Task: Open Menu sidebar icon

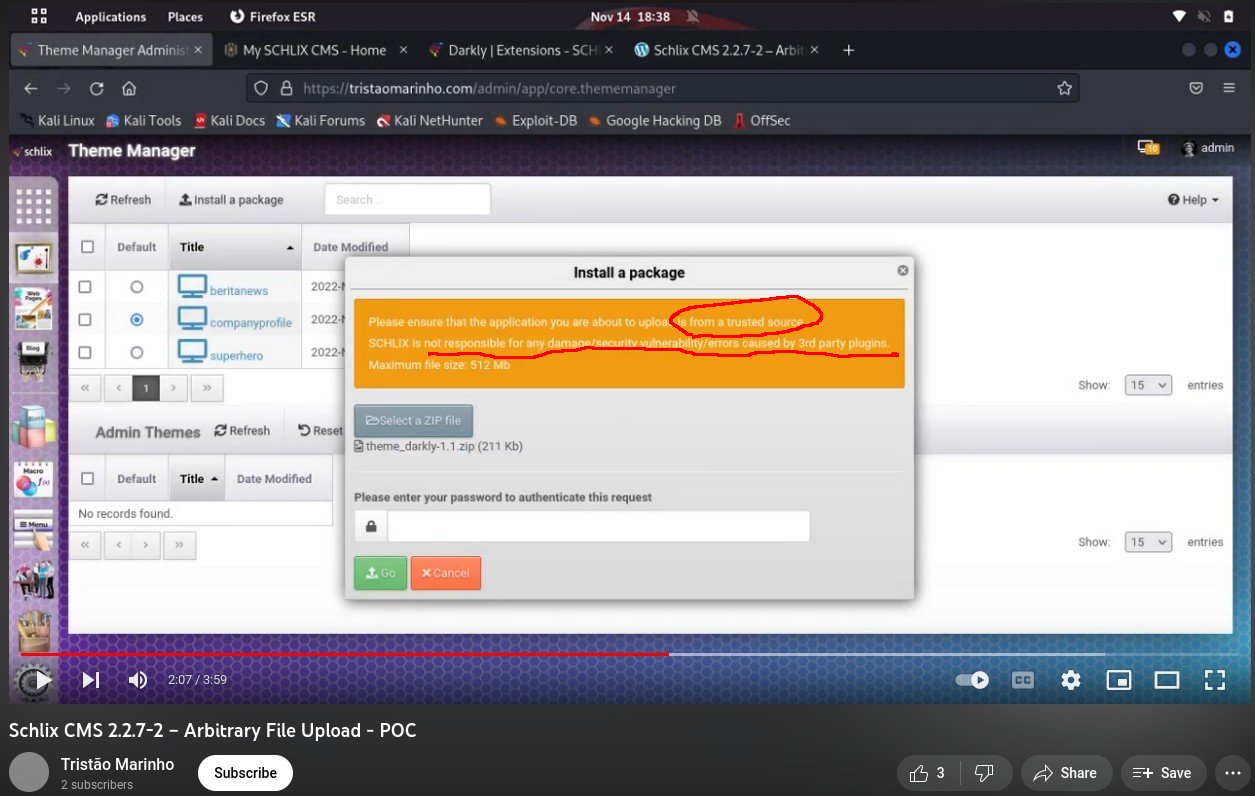Action: click(33, 530)
